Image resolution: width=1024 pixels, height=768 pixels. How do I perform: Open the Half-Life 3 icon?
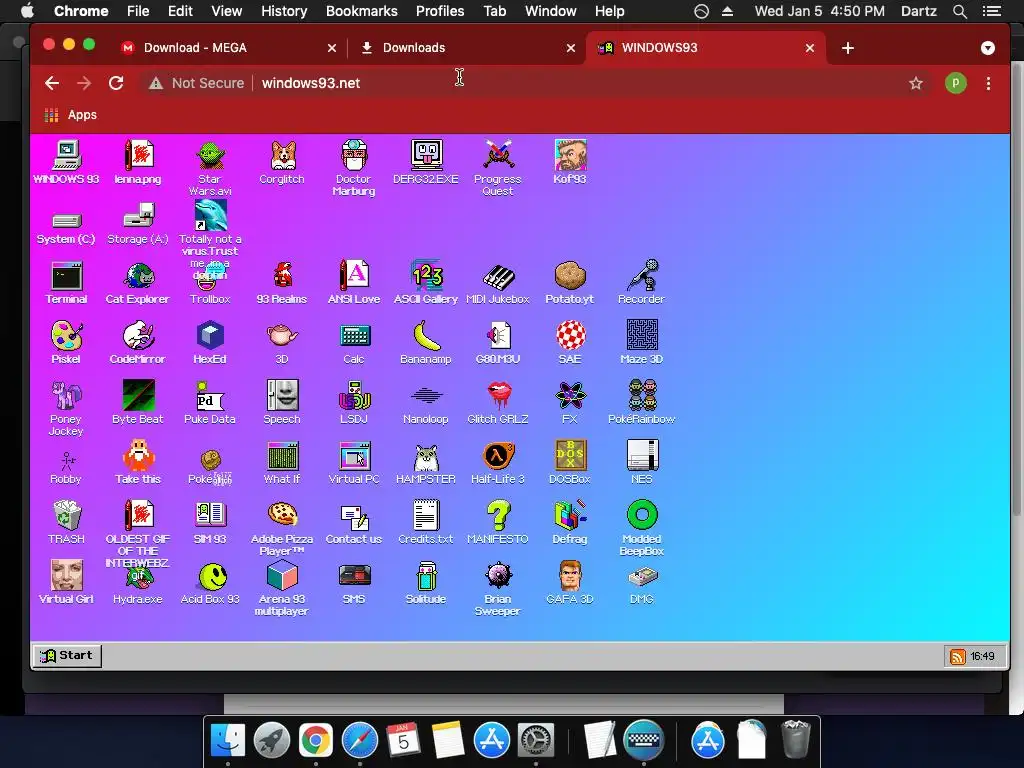pos(498,463)
